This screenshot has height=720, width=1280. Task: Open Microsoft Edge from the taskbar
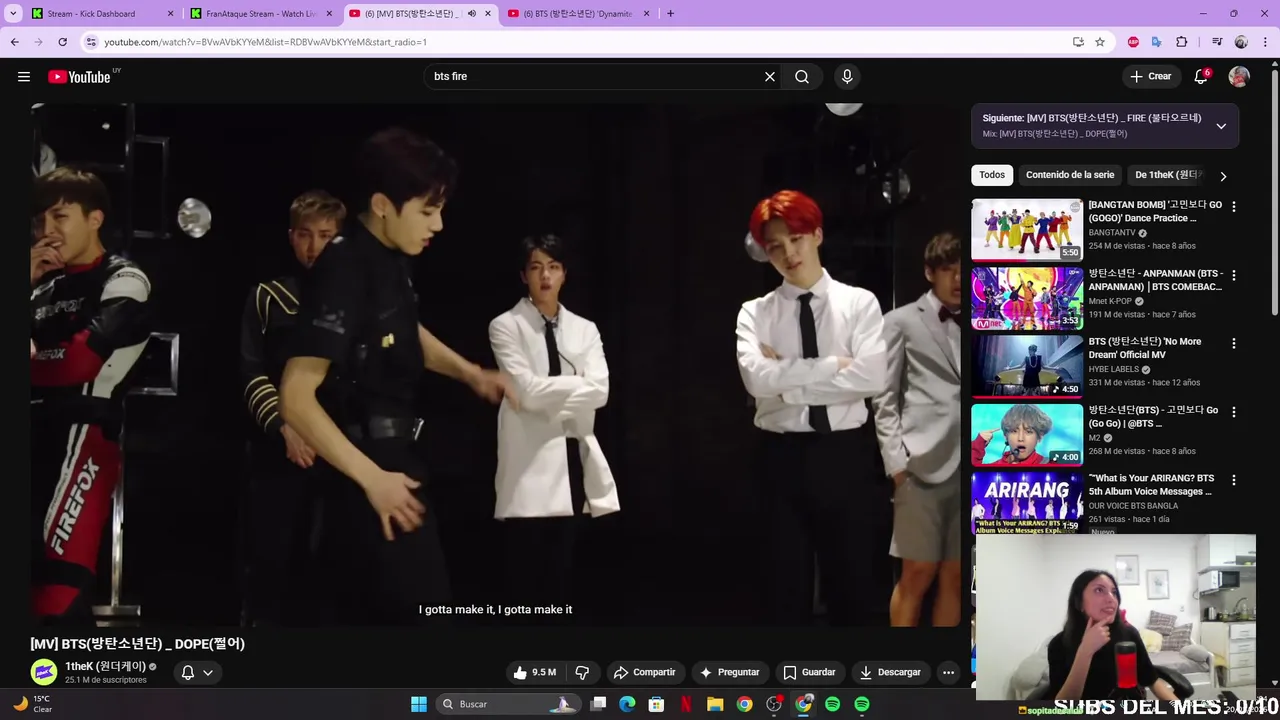(x=627, y=704)
